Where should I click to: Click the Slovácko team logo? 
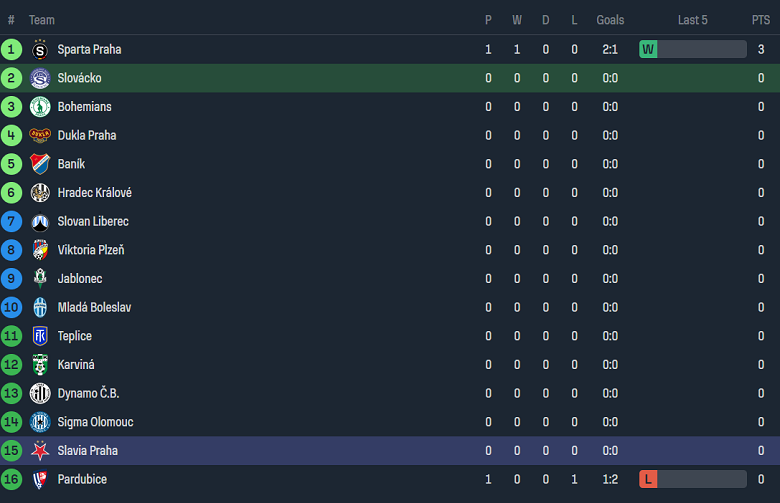pyautogui.click(x=40, y=78)
